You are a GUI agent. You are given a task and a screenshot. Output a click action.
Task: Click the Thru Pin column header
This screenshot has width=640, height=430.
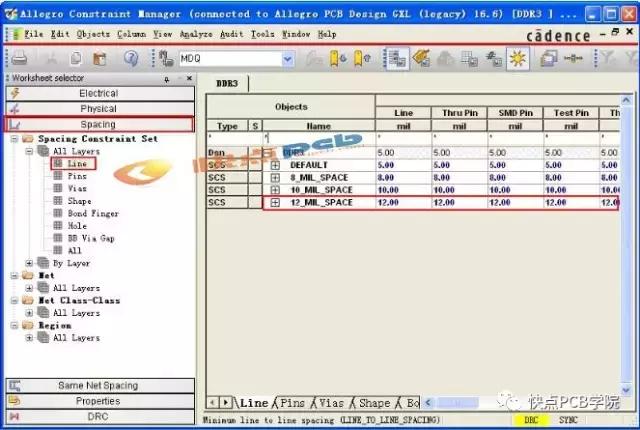click(460, 113)
